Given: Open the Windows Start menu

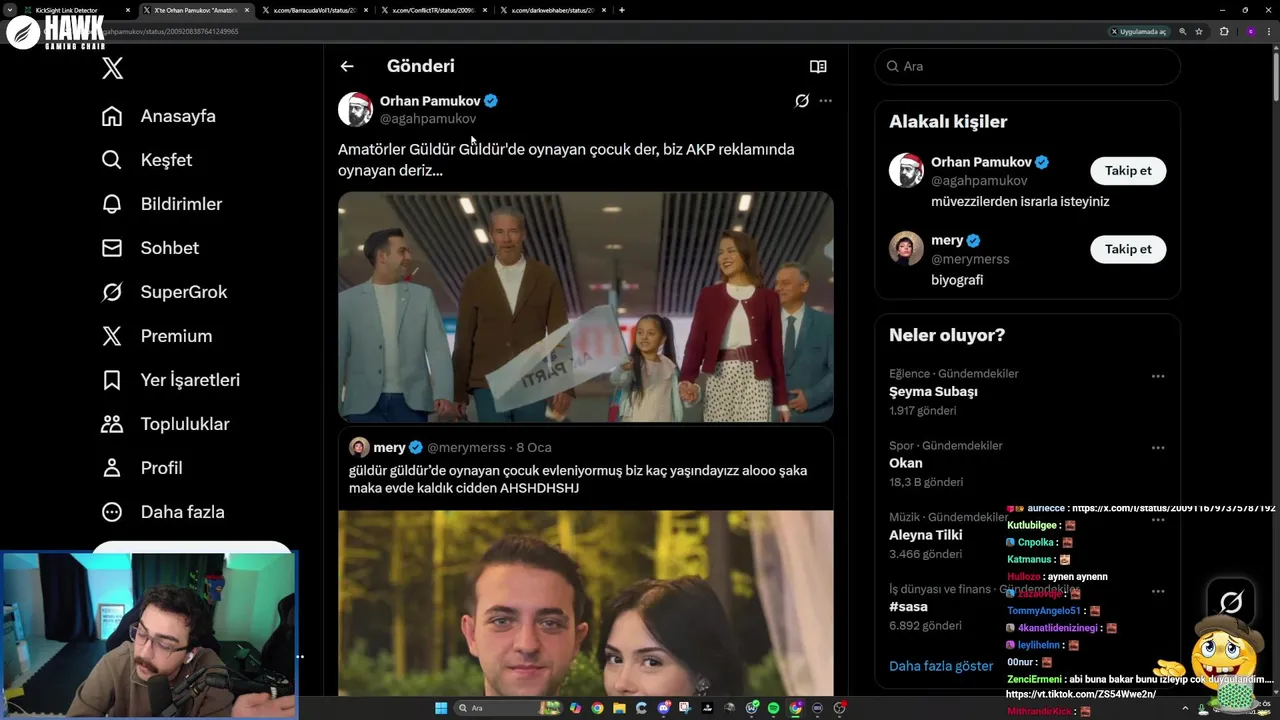Looking at the screenshot, I should (x=441, y=708).
